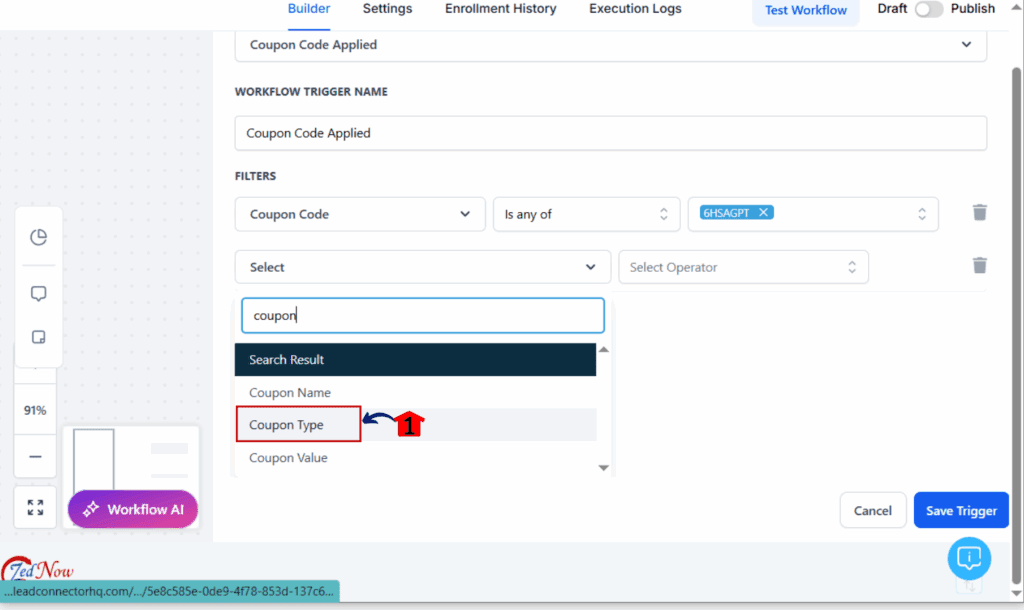Open the Enrollment History tab

pos(501,9)
